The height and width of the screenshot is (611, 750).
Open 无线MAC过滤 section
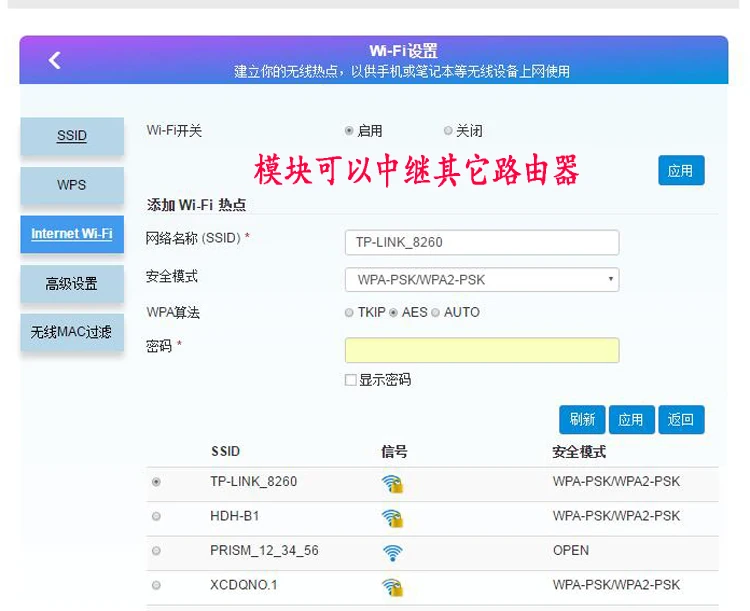(x=72, y=332)
